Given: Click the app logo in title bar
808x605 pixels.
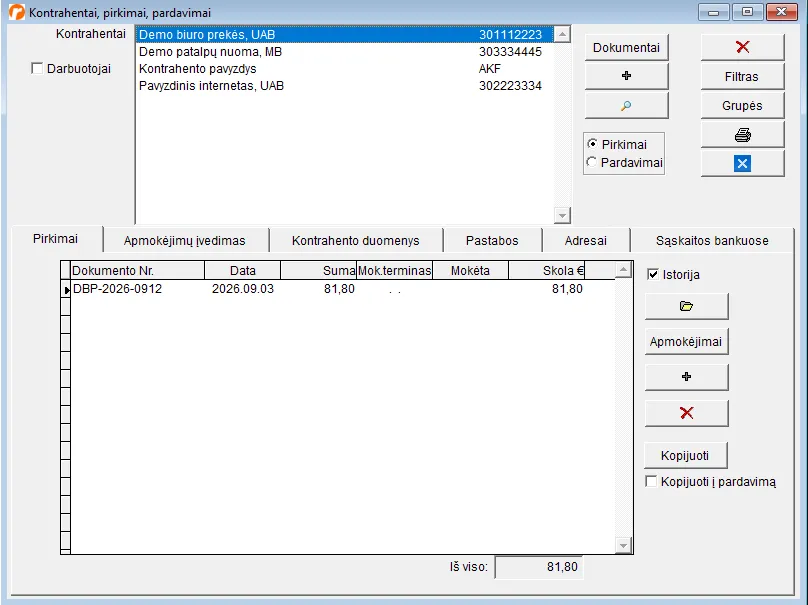Looking at the screenshot, I should pos(16,12).
